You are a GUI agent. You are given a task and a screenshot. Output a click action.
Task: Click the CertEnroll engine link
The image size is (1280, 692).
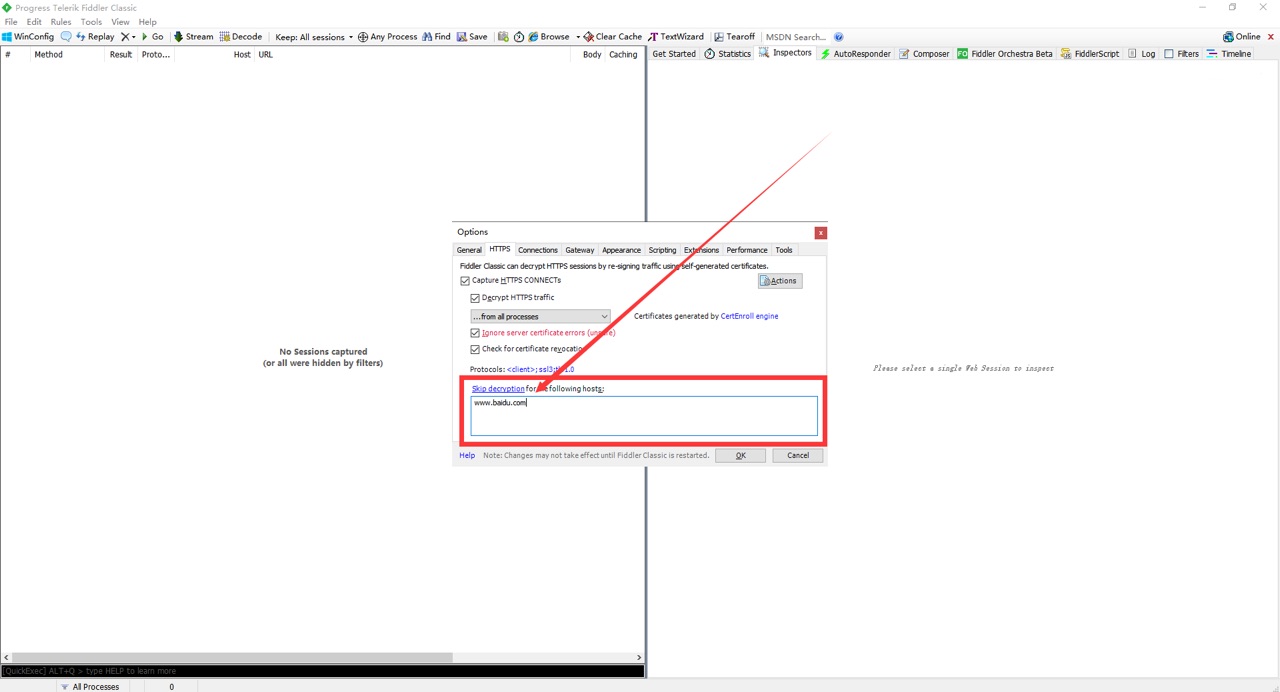pos(749,316)
